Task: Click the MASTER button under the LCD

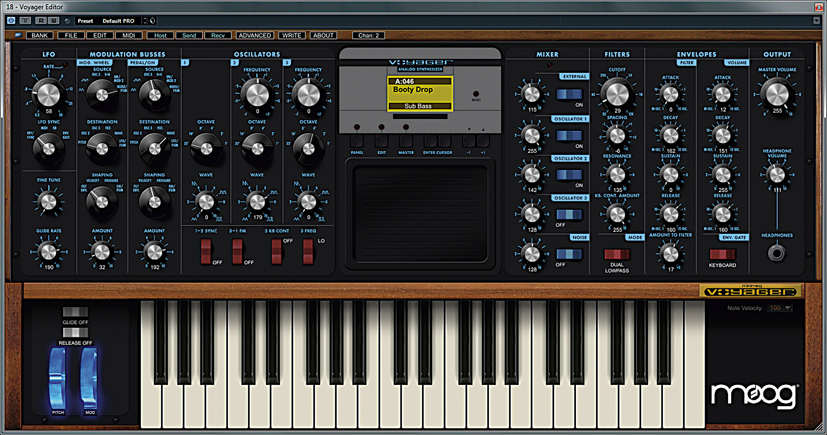Action: tap(406, 141)
